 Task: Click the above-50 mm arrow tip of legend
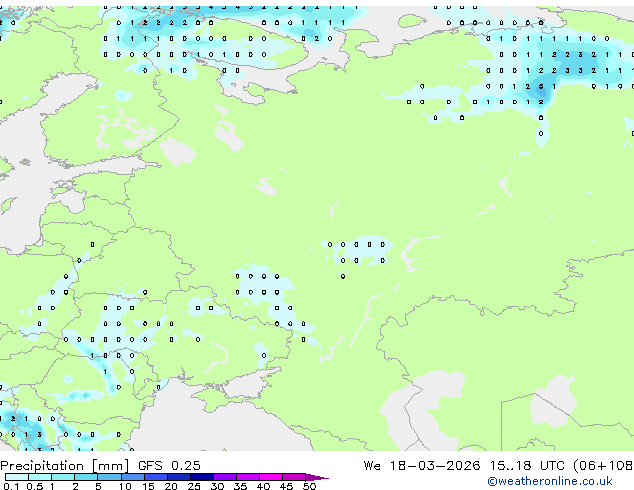point(317,477)
